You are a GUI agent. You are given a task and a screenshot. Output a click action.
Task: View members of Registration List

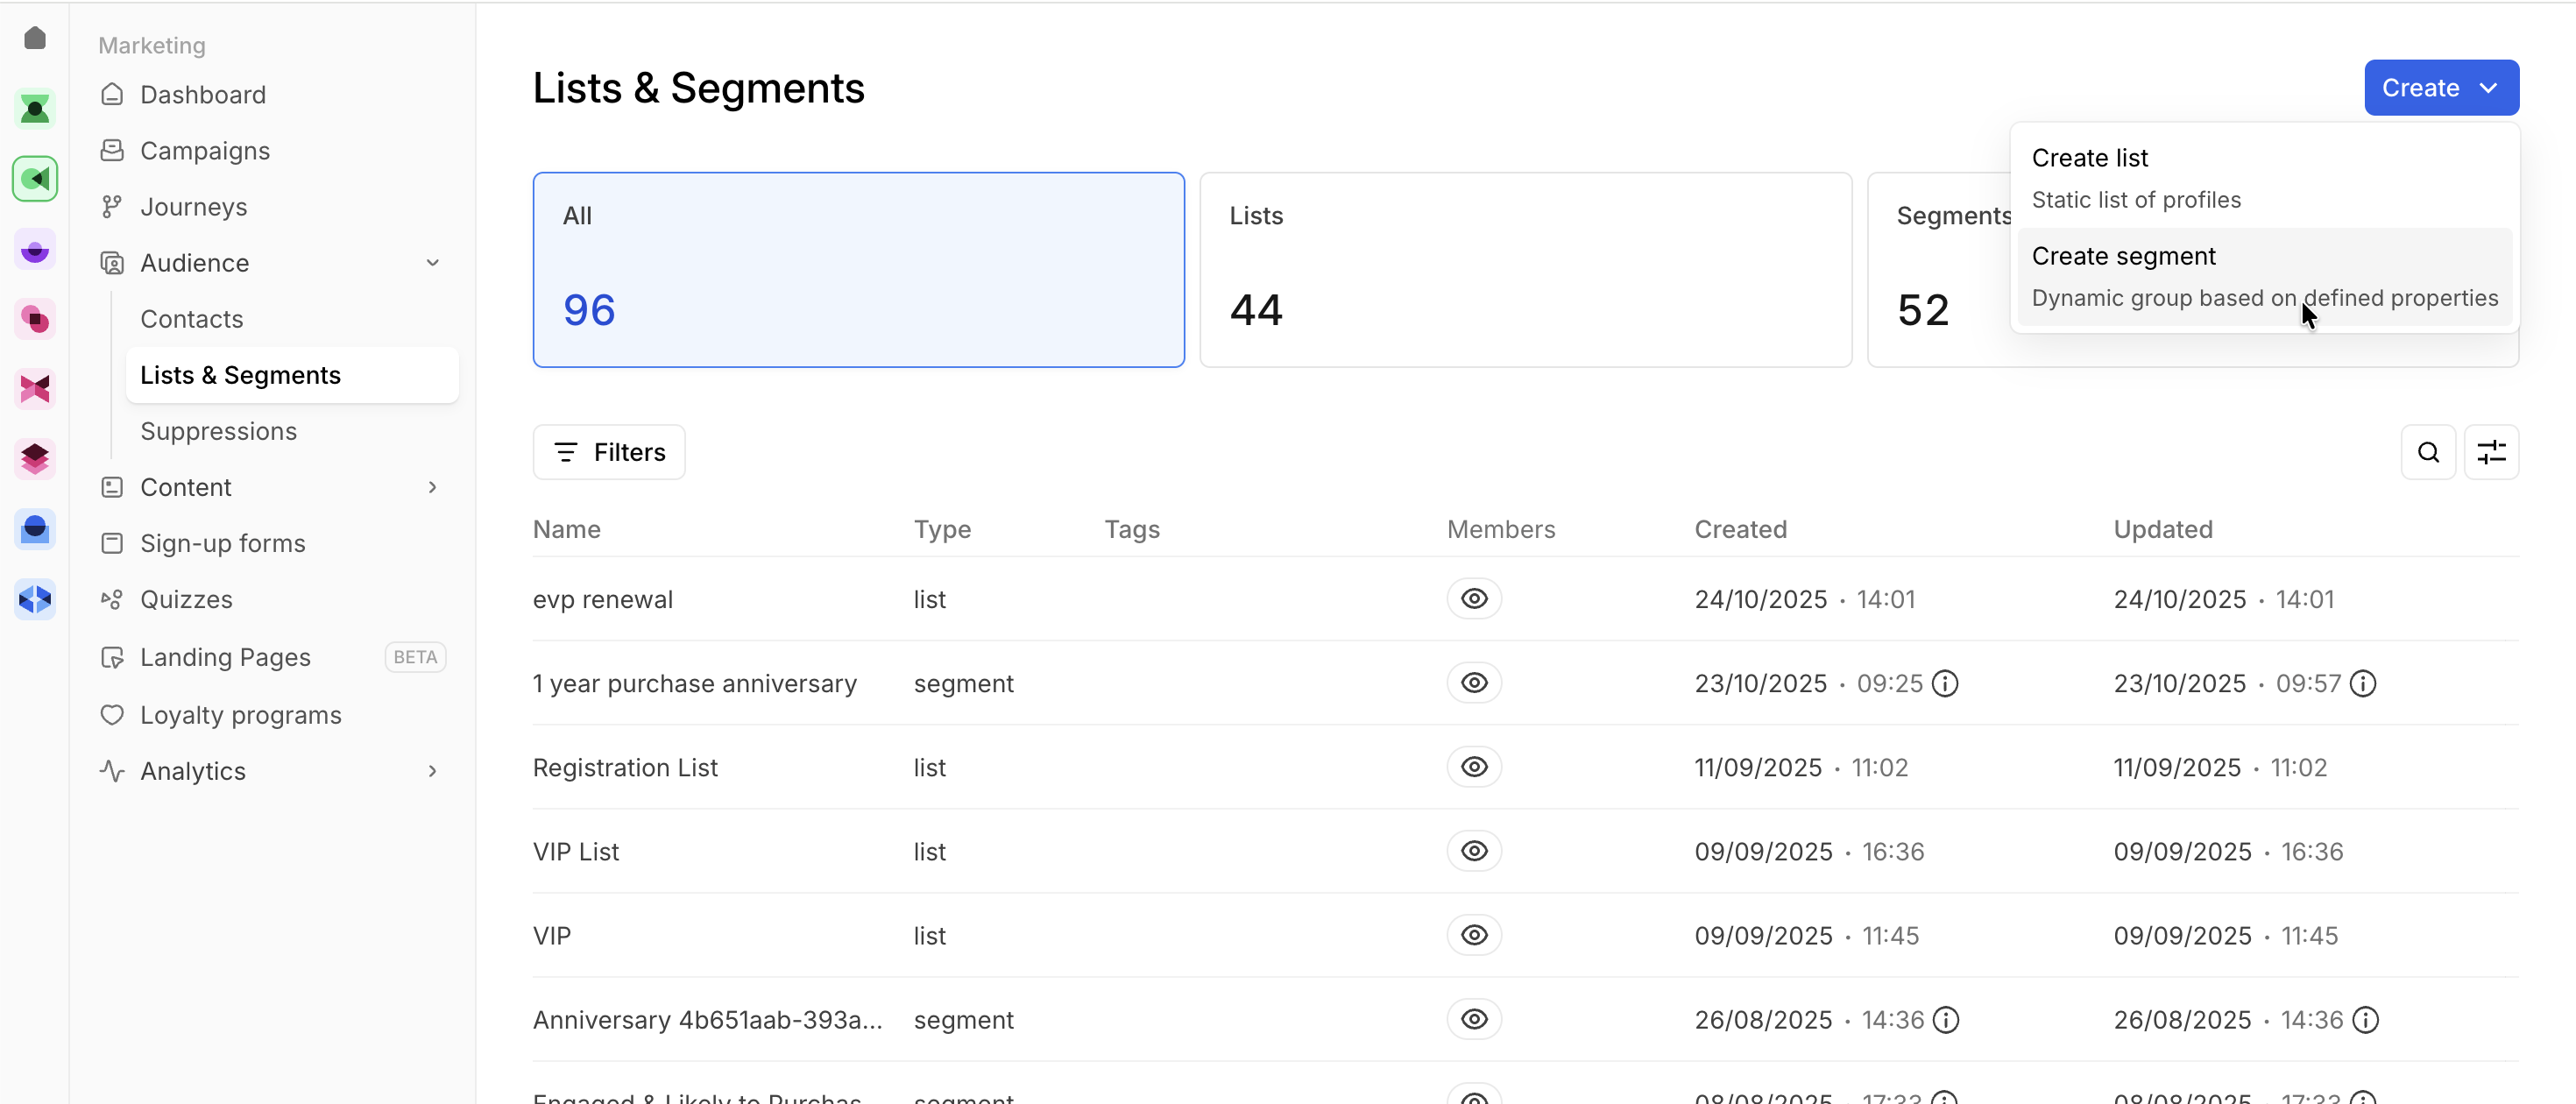1473,767
